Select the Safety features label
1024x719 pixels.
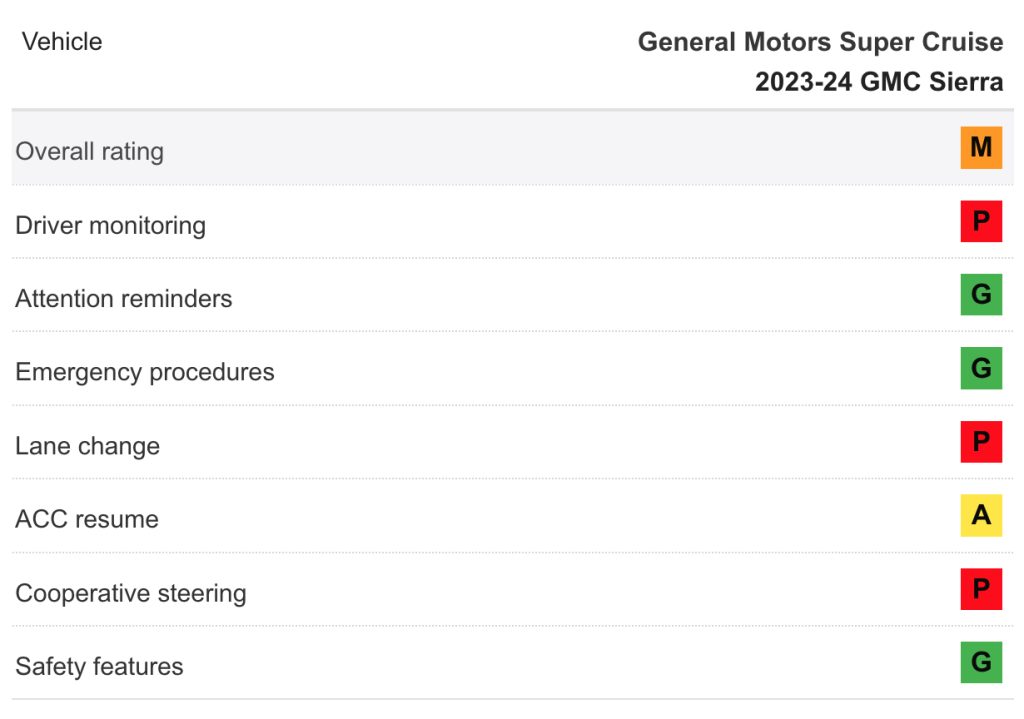tap(99, 666)
